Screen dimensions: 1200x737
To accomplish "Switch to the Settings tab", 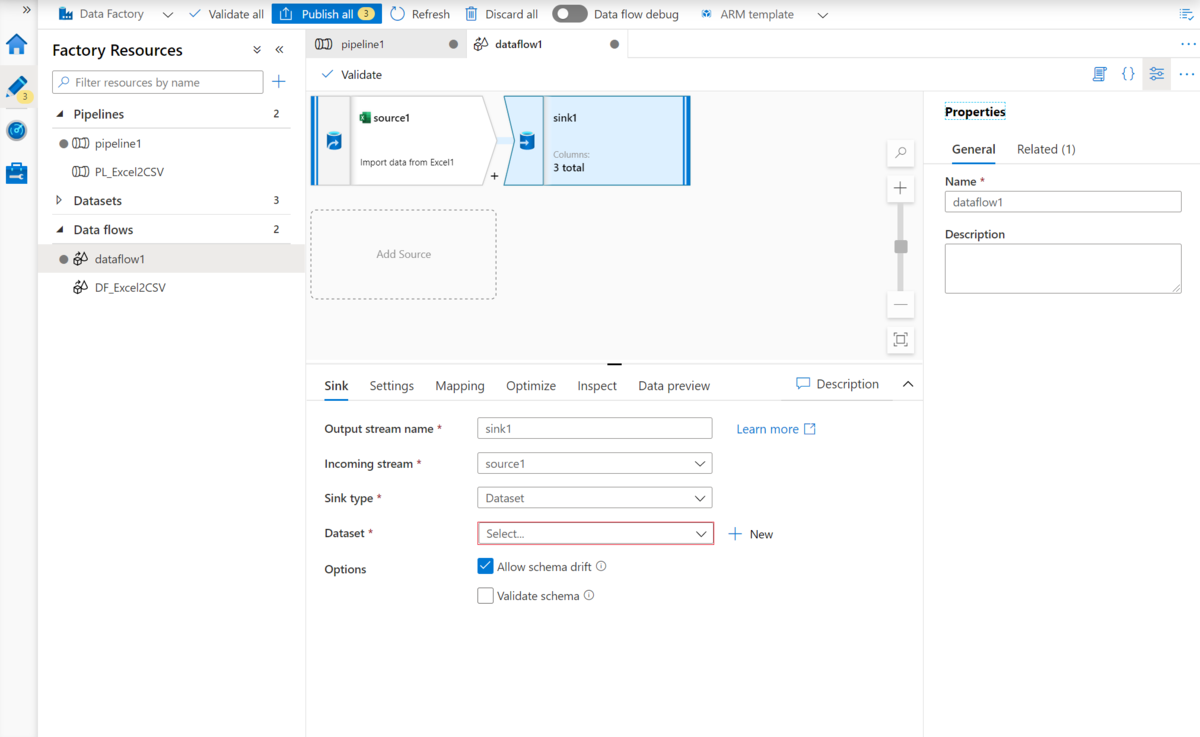I will click(391, 386).
